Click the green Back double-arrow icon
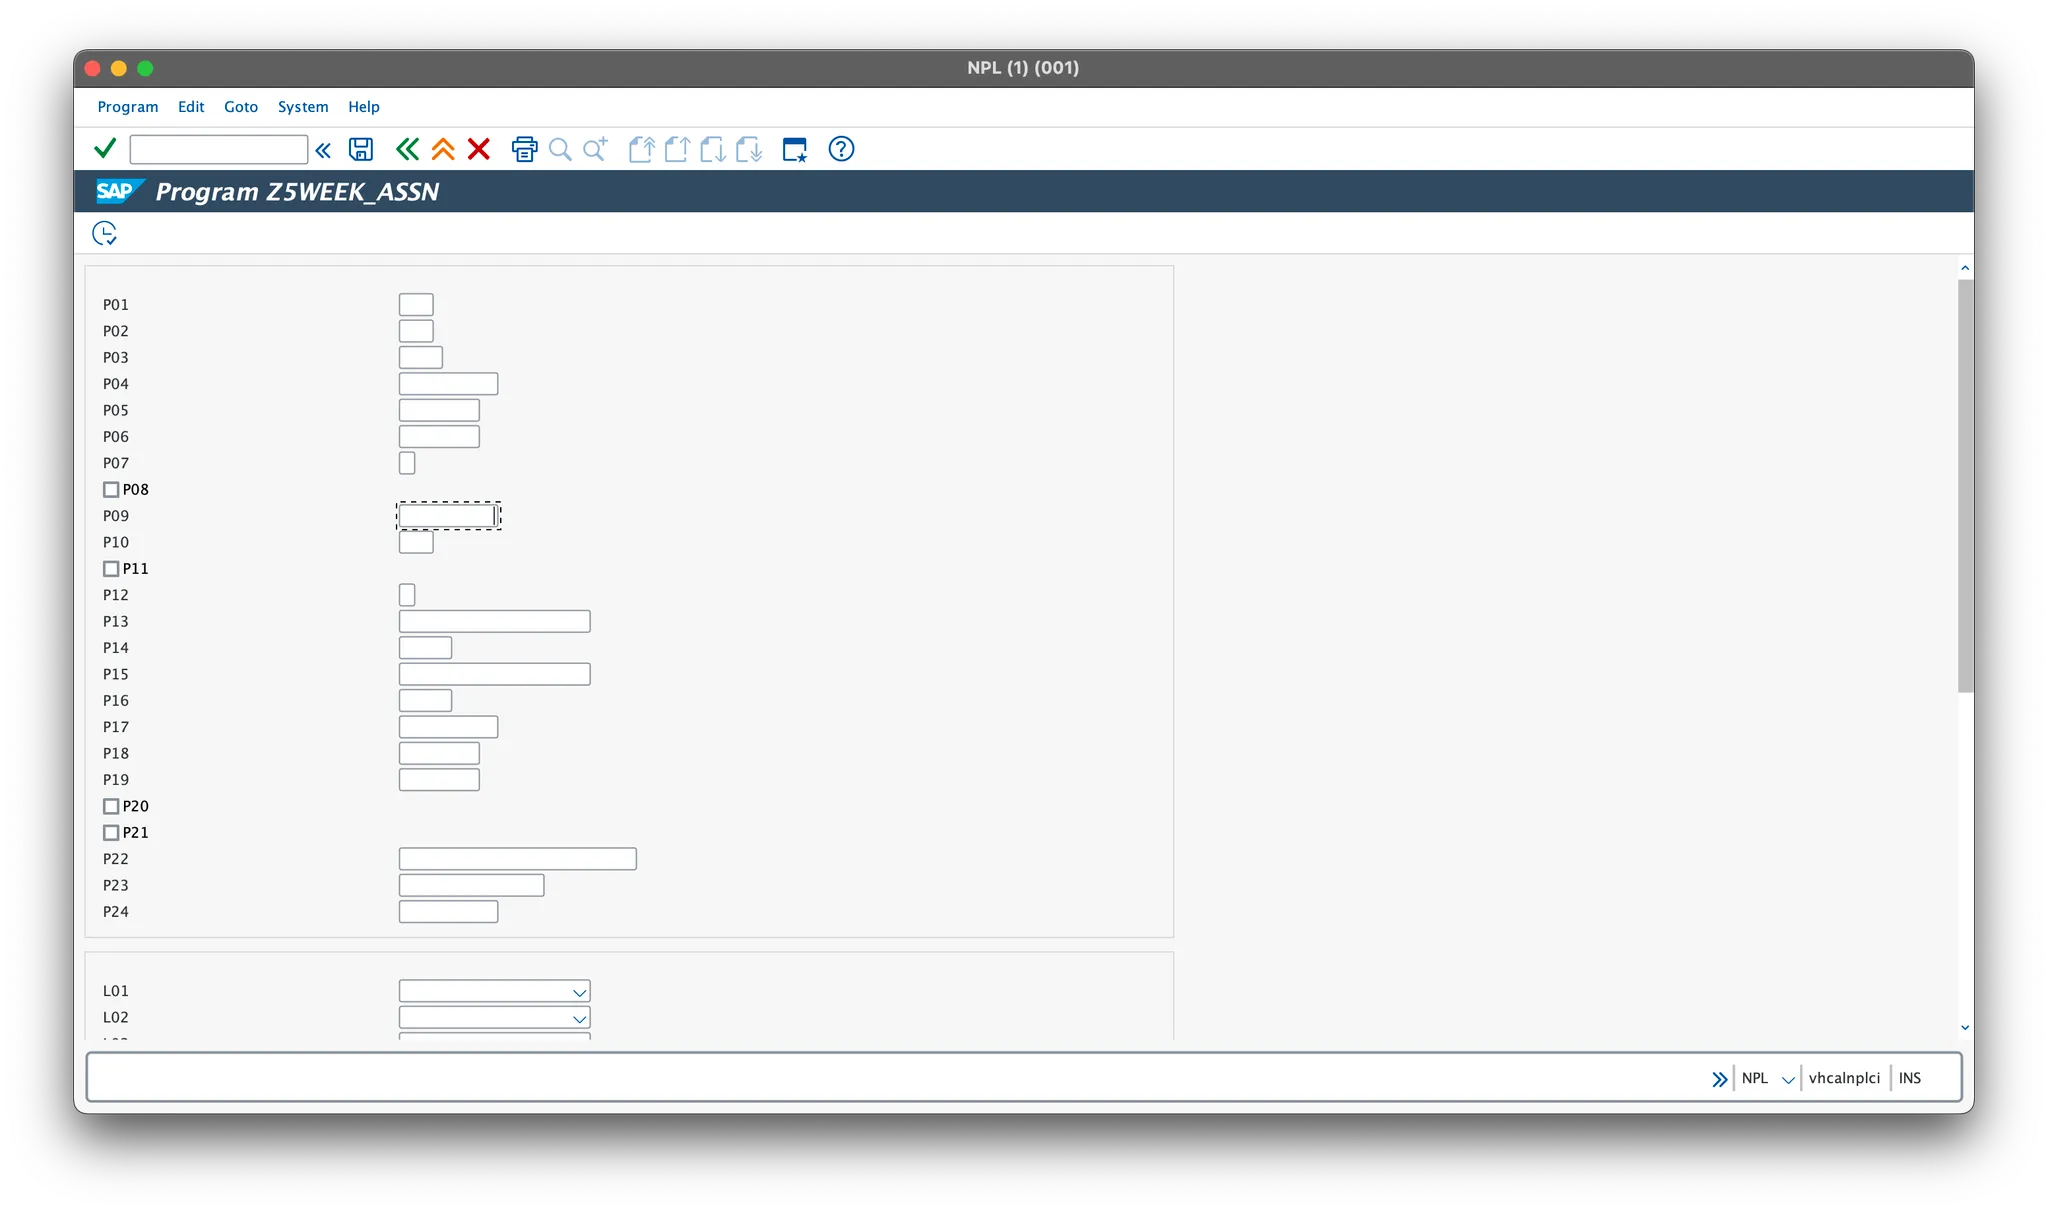Viewport: 2048px width, 1211px height. pyautogui.click(x=407, y=149)
